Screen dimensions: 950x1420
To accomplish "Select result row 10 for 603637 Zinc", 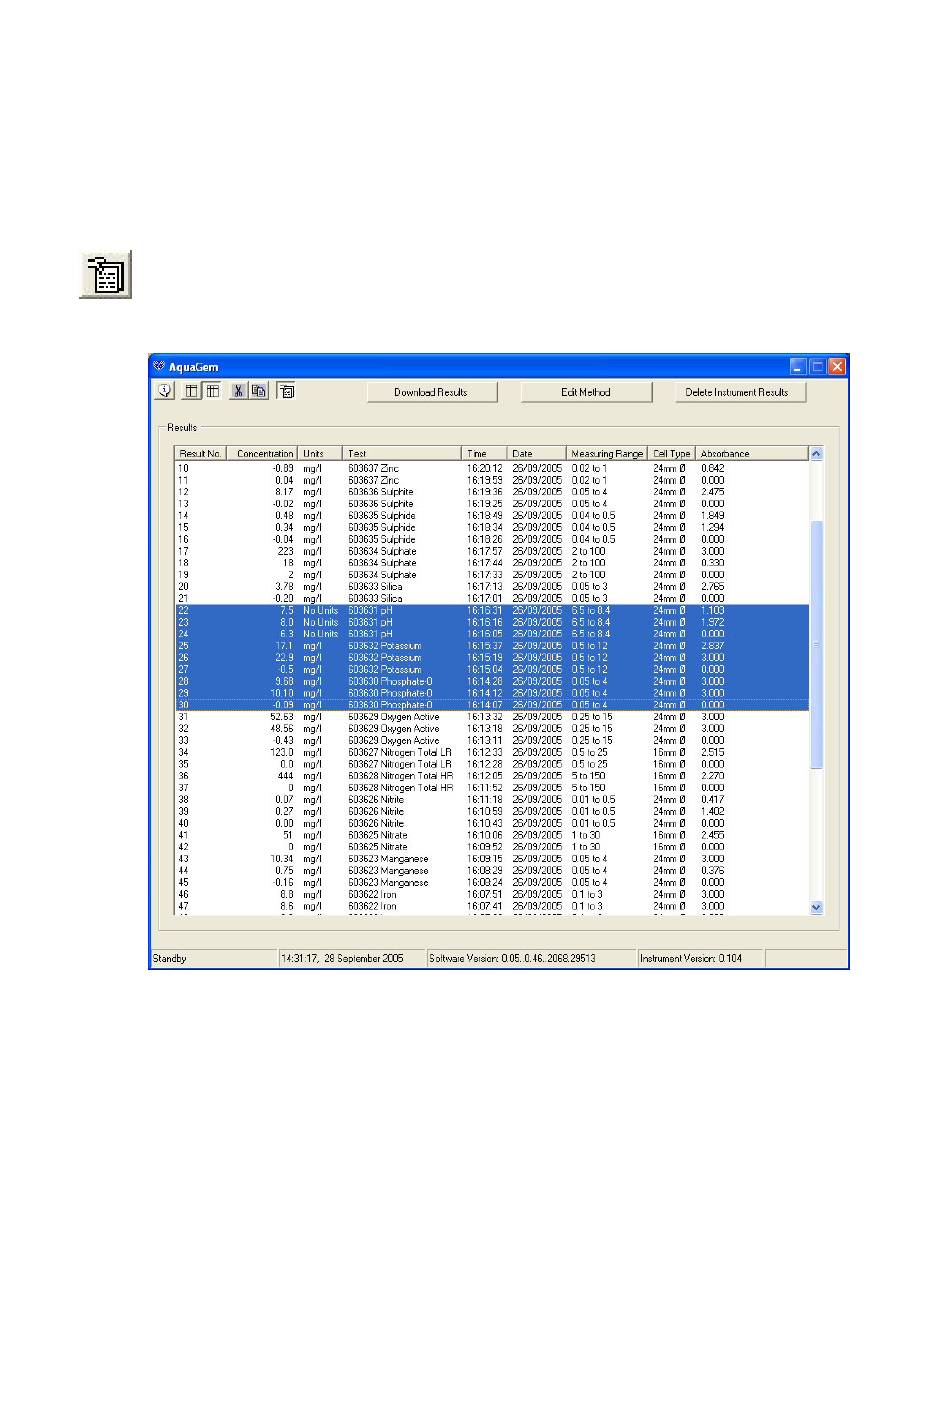I will coord(491,468).
